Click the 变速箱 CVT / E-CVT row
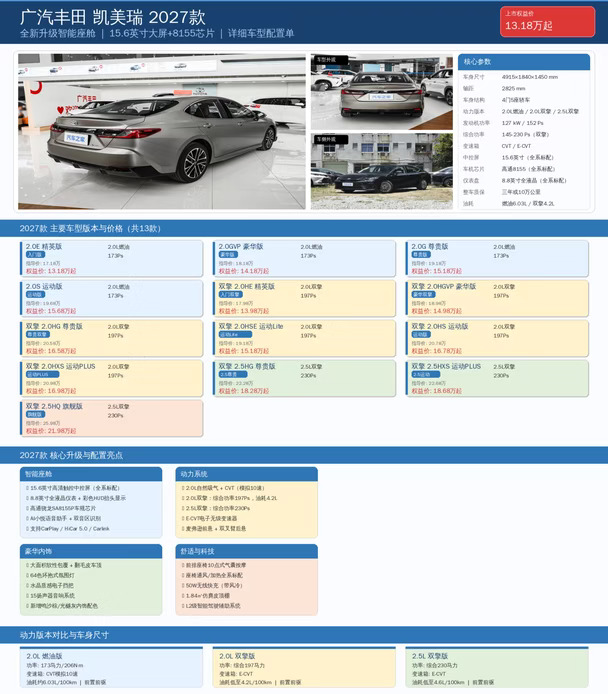Viewport: 608px width, 694px height. click(524, 146)
